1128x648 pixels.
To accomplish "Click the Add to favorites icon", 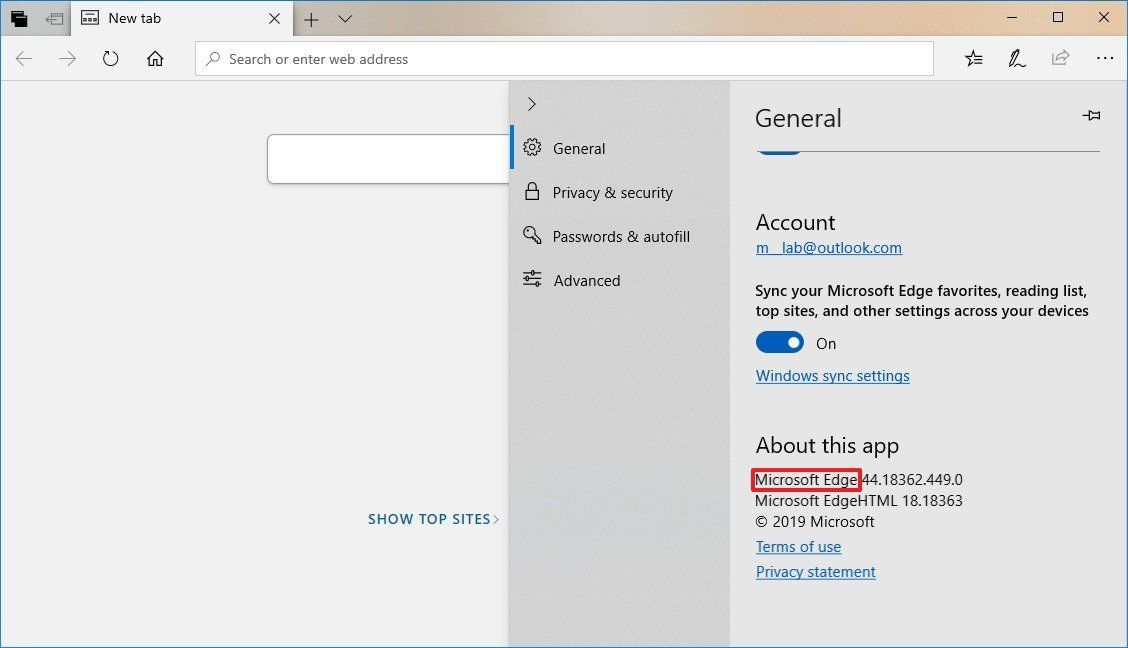I will point(973,59).
